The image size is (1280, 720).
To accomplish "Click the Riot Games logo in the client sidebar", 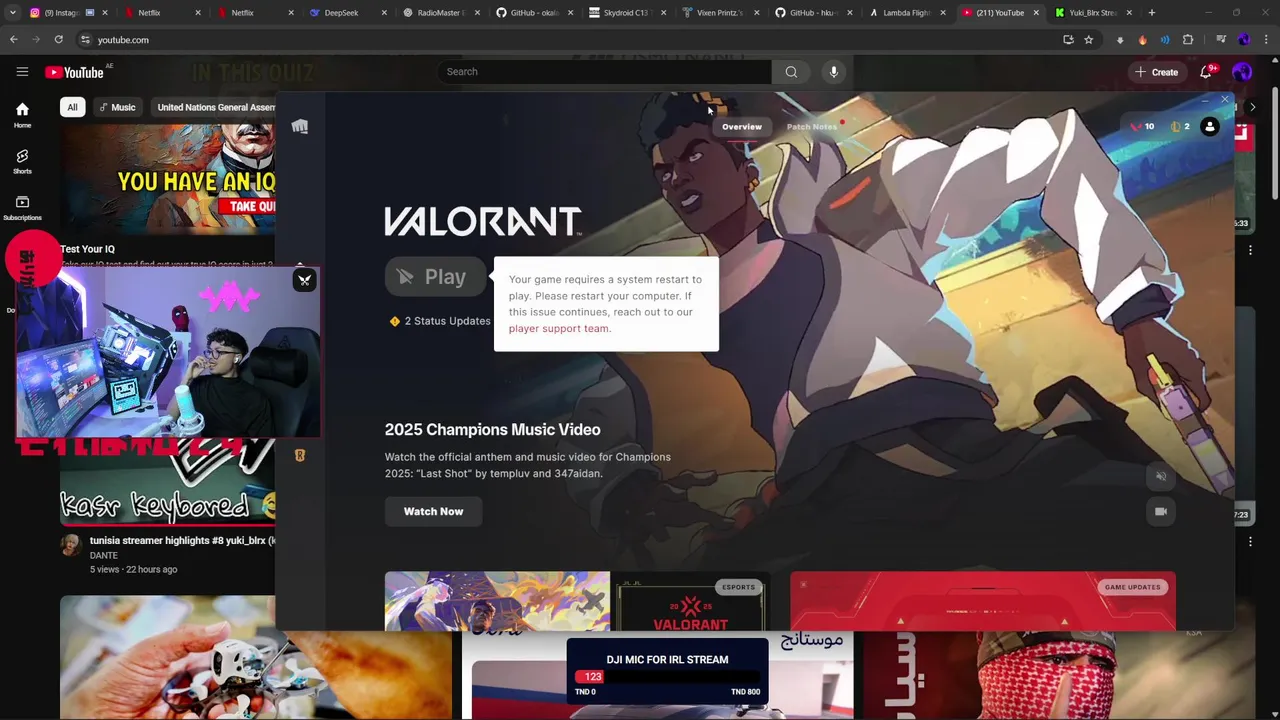I will click(x=300, y=126).
